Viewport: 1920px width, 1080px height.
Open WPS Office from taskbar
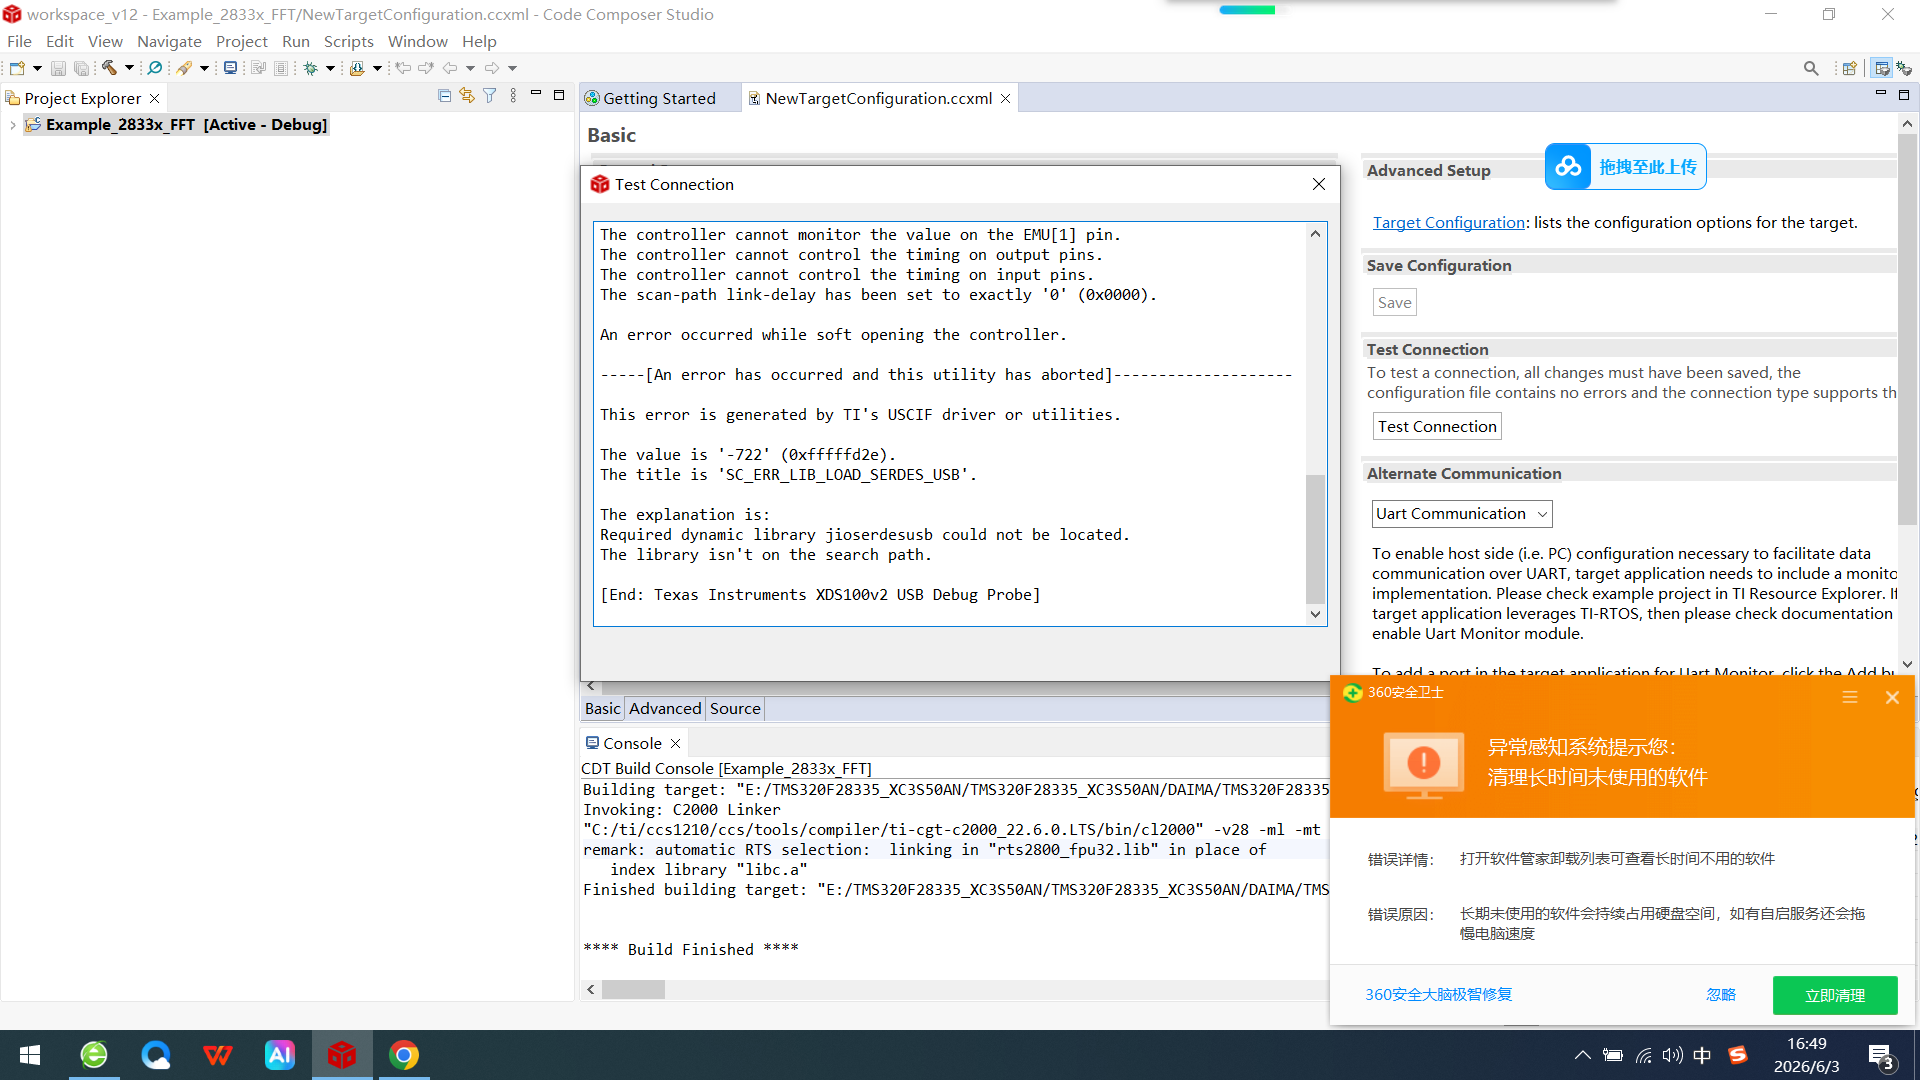[x=217, y=1055]
